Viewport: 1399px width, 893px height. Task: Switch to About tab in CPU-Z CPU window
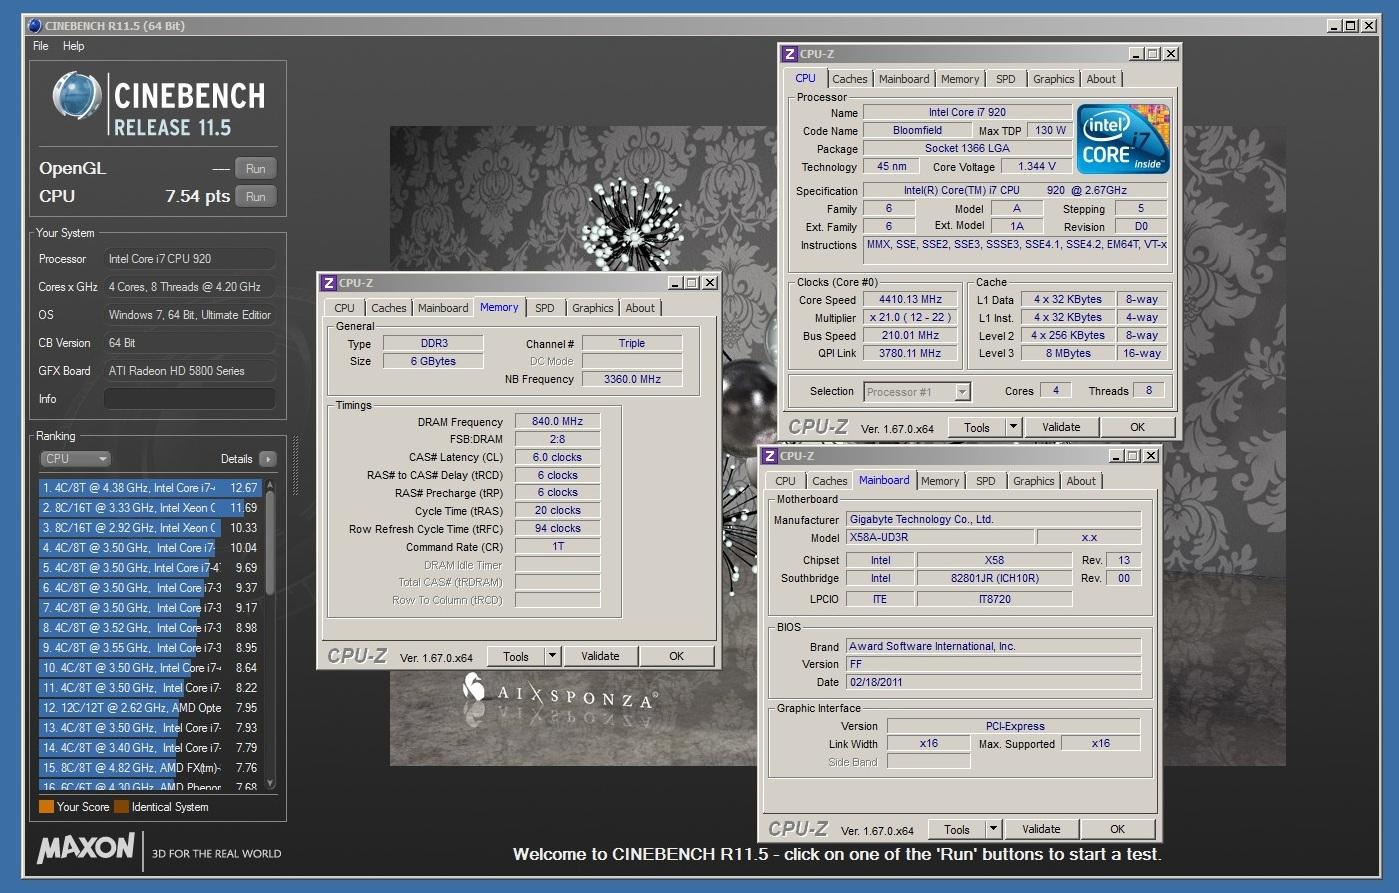(1101, 79)
